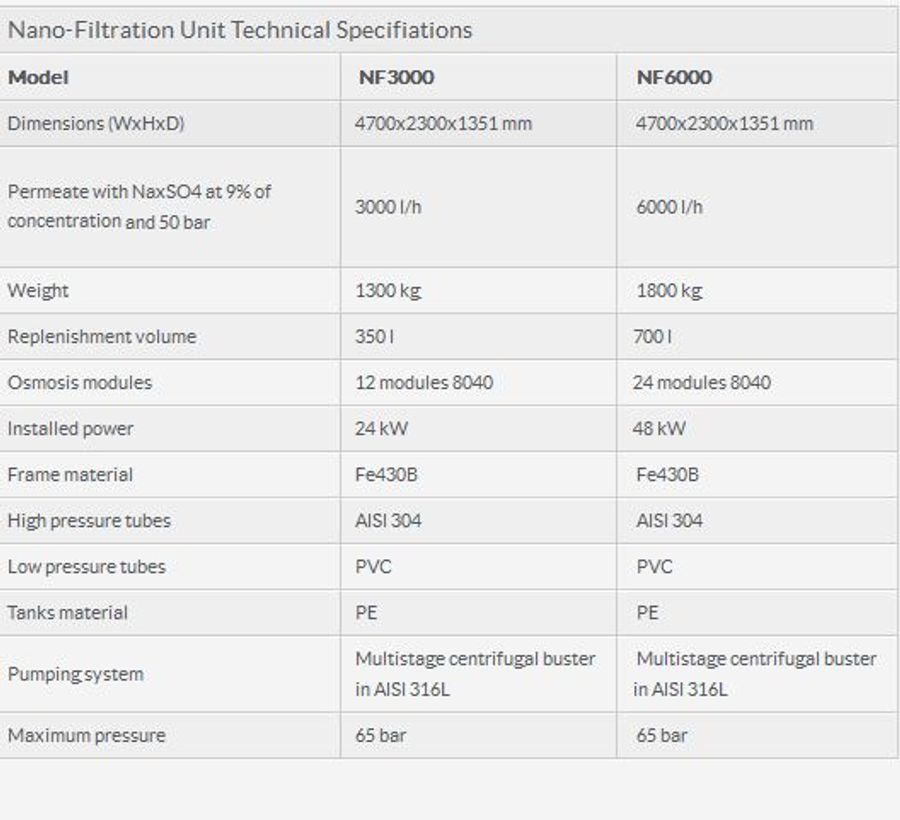Select the 48 kW installed power cell
This screenshot has height=820, width=900.
[x=661, y=429]
